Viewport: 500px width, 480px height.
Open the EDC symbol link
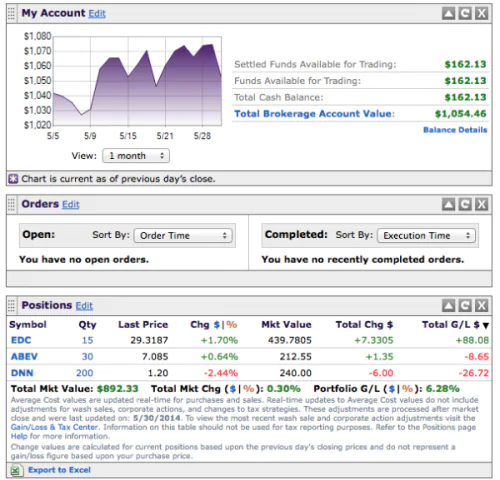[x=21, y=340]
